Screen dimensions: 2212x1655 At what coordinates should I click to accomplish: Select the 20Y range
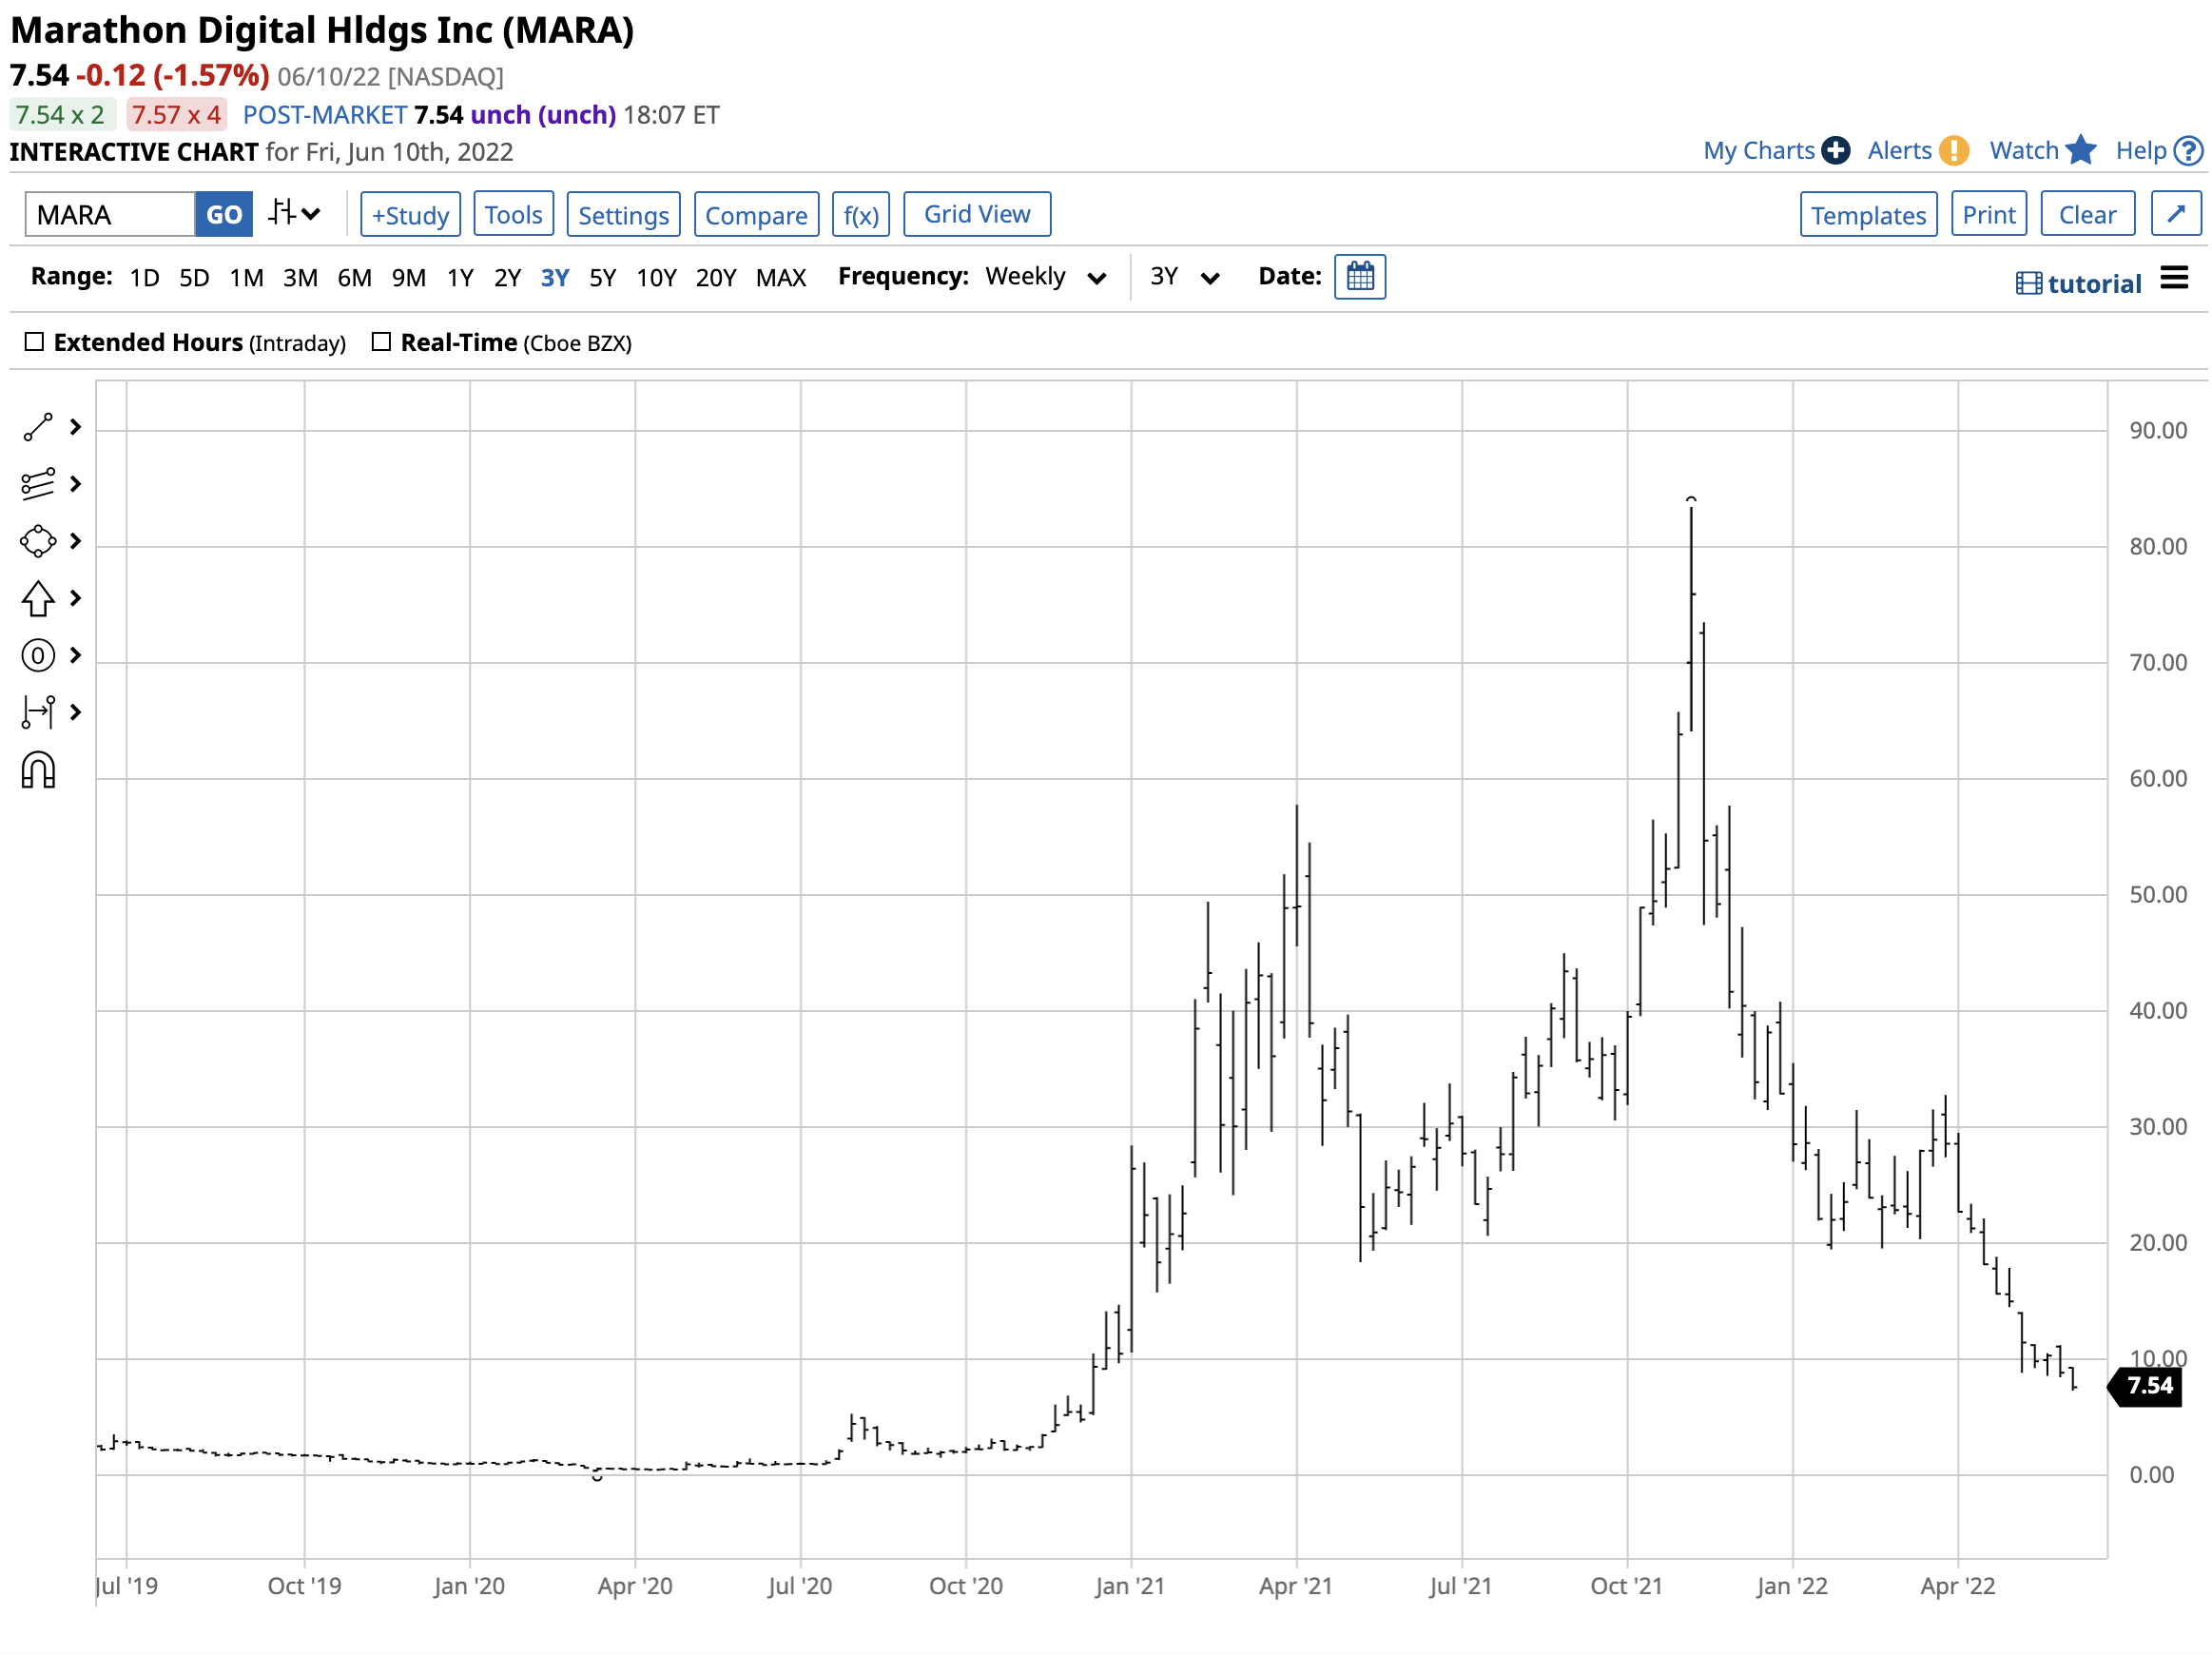point(717,278)
